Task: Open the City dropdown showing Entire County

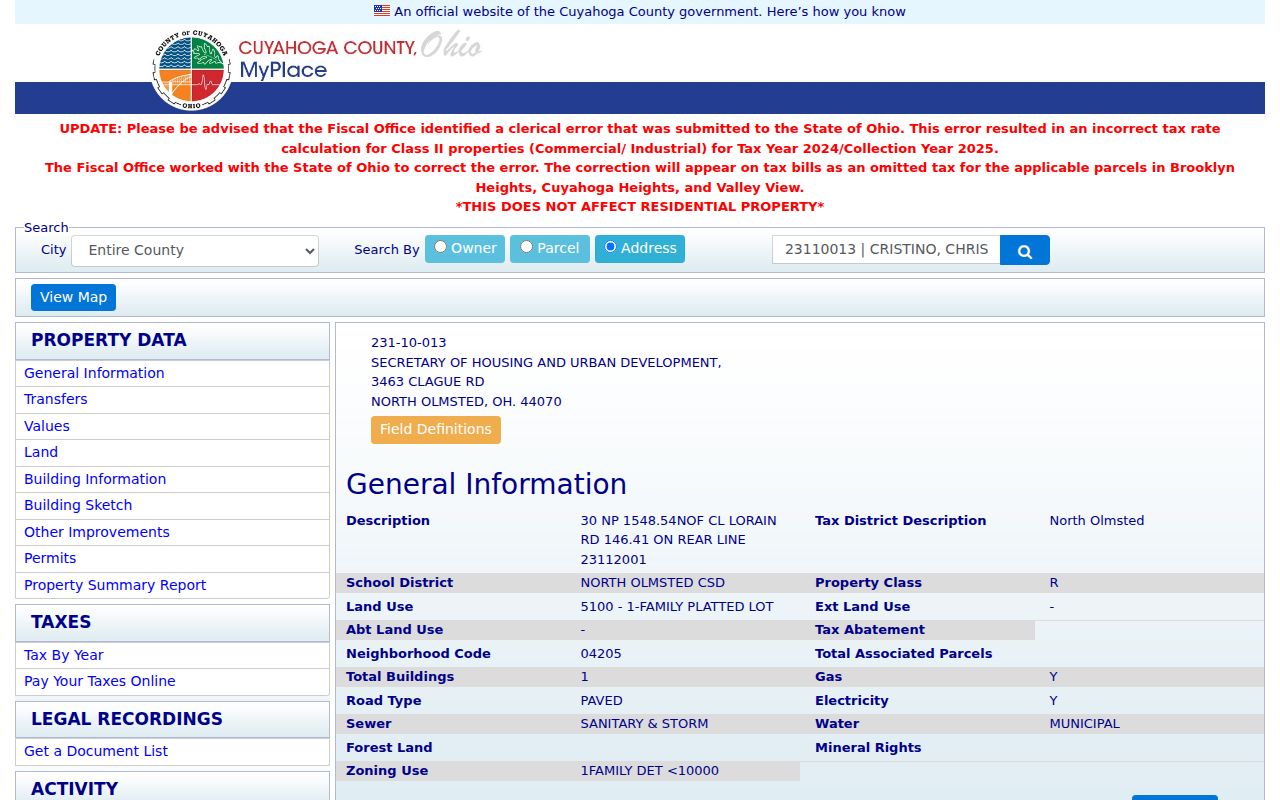Action: (195, 251)
